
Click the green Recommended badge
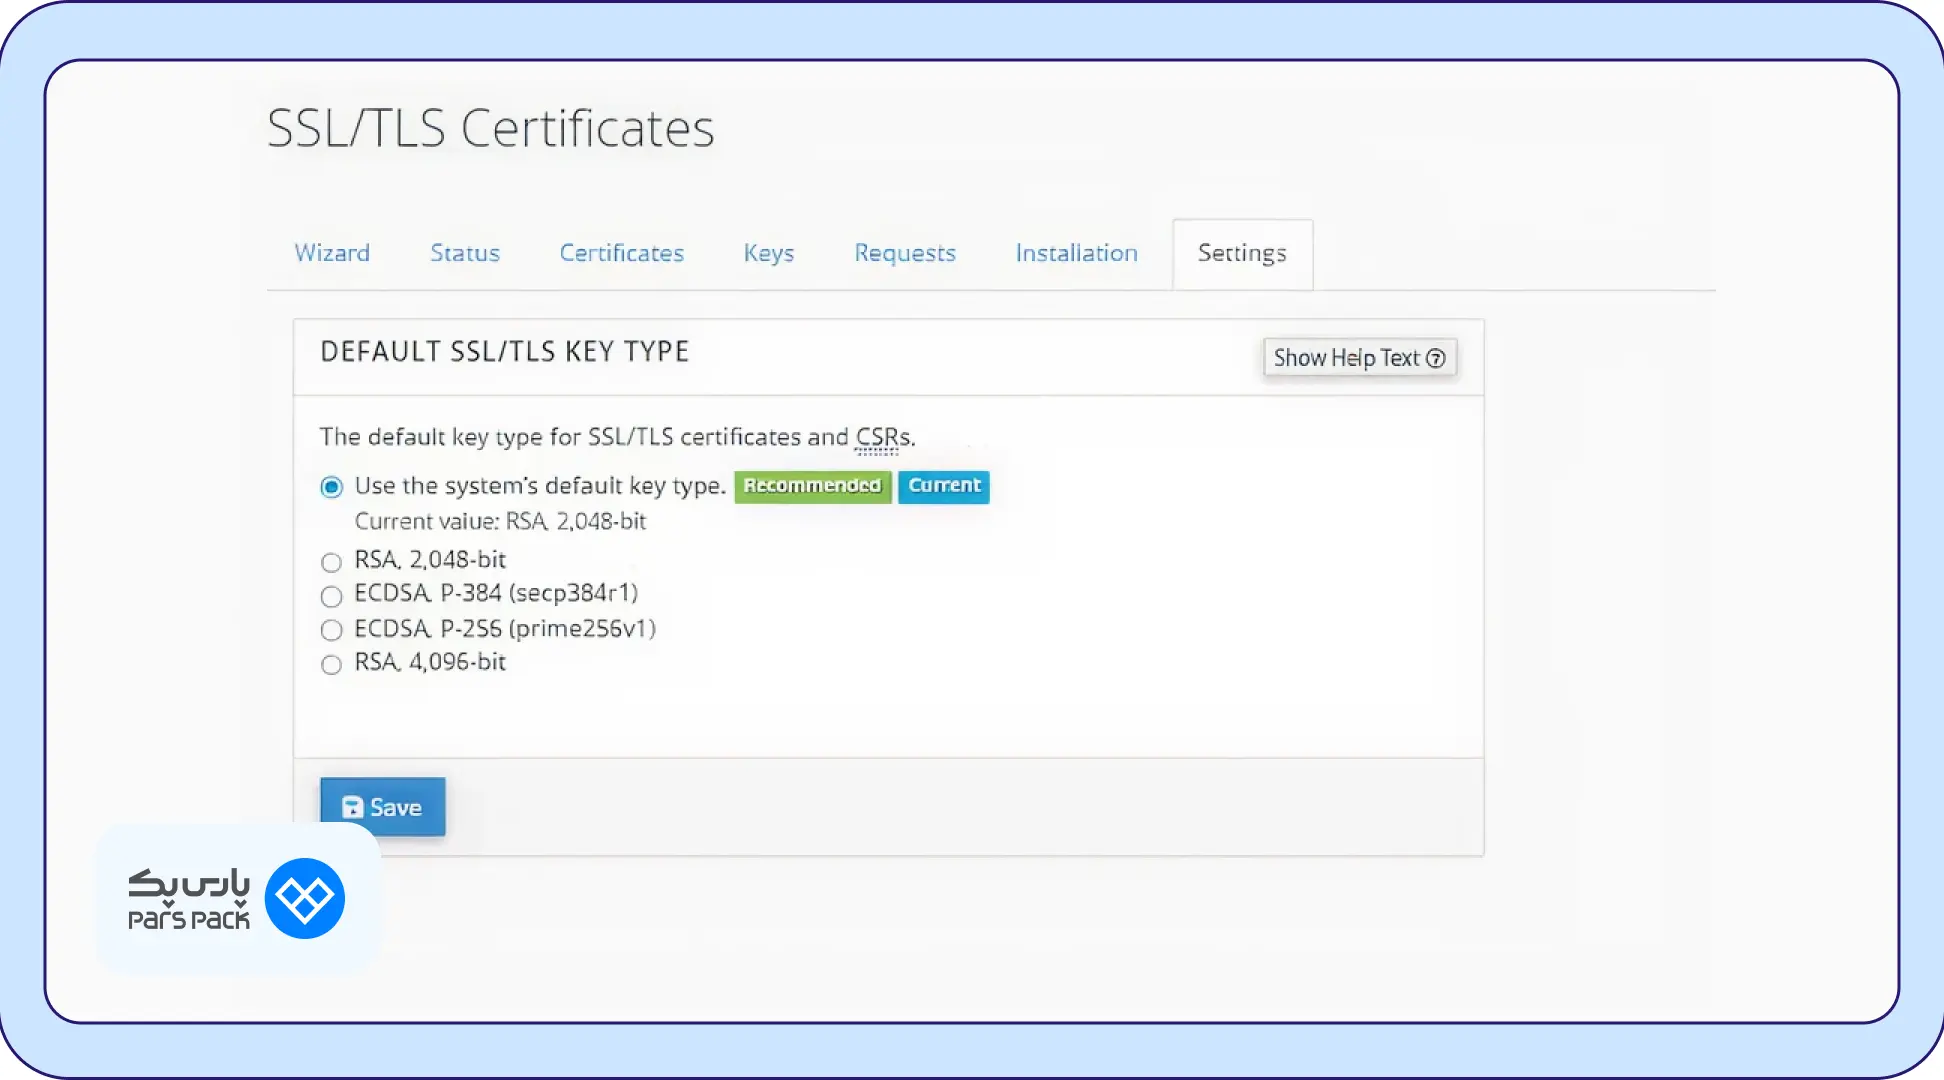[812, 486]
